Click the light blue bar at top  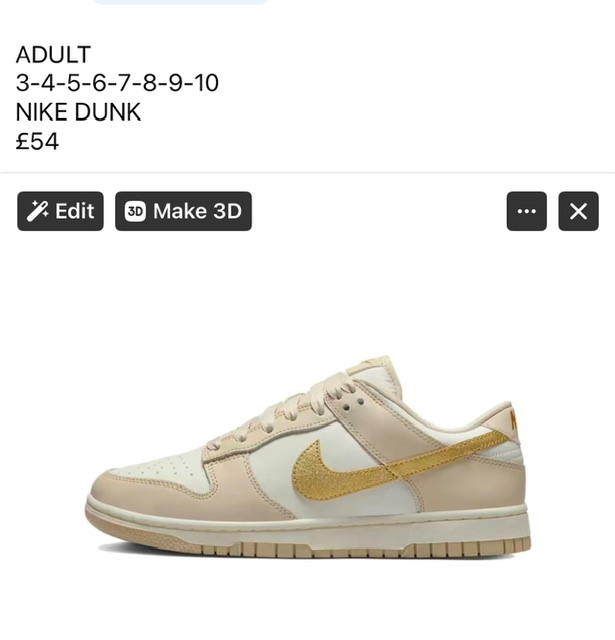click(181, 2)
